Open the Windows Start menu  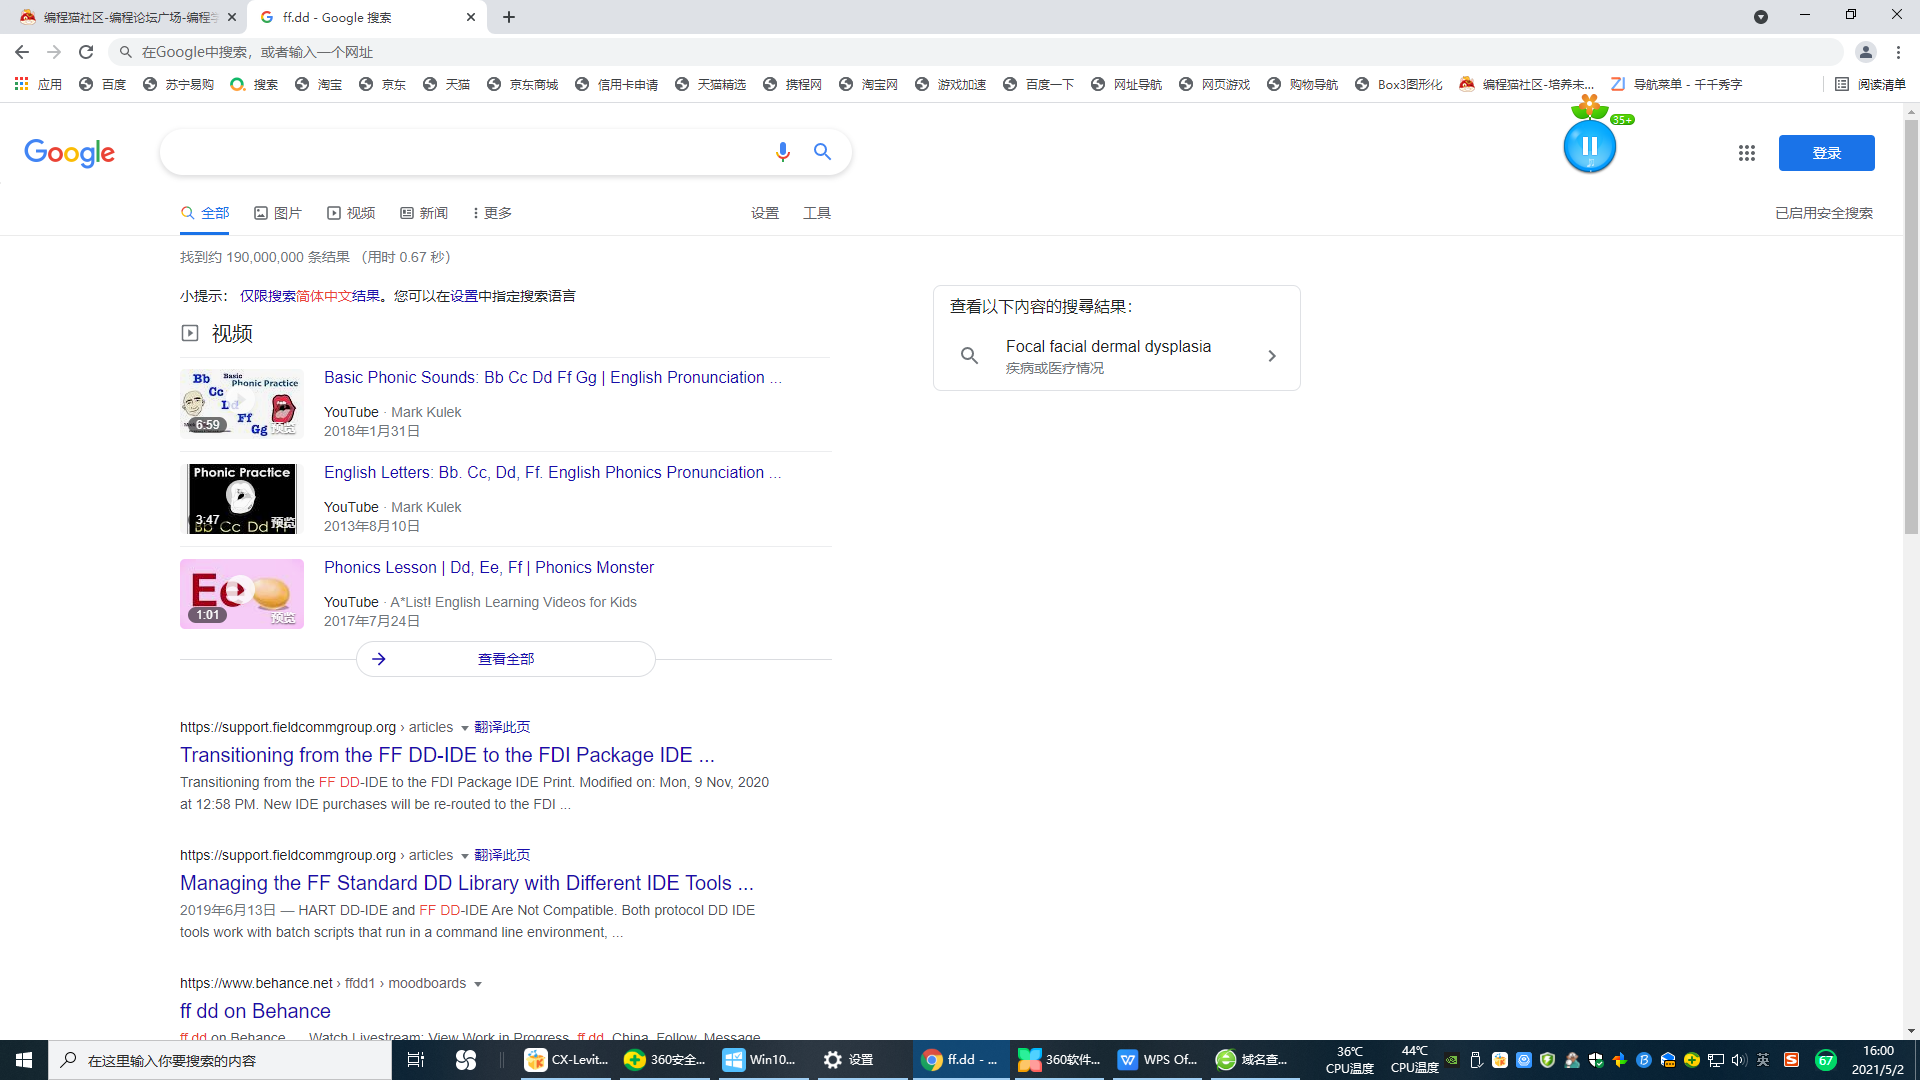[24, 1060]
